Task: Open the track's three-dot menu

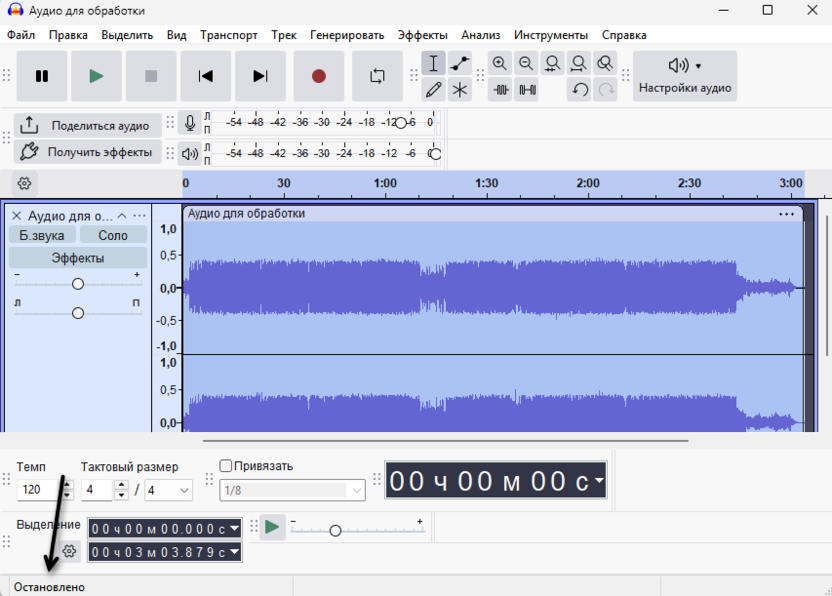Action: click(x=139, y=216)
